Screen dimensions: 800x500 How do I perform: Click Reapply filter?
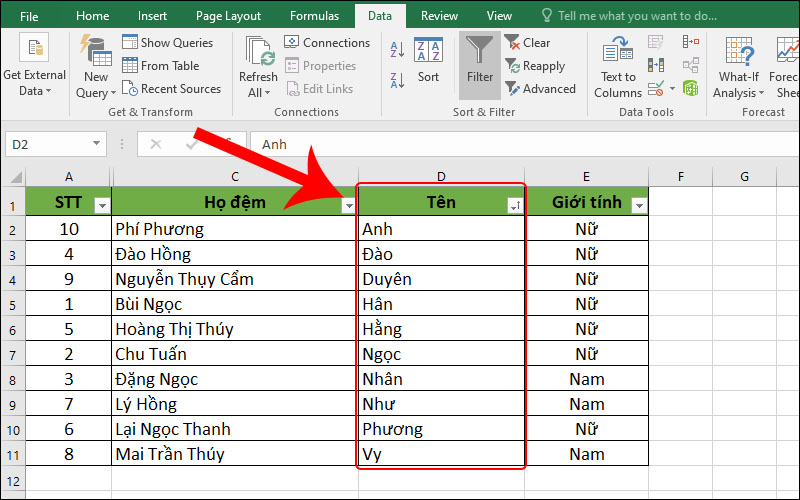click(x=535, y=66)
